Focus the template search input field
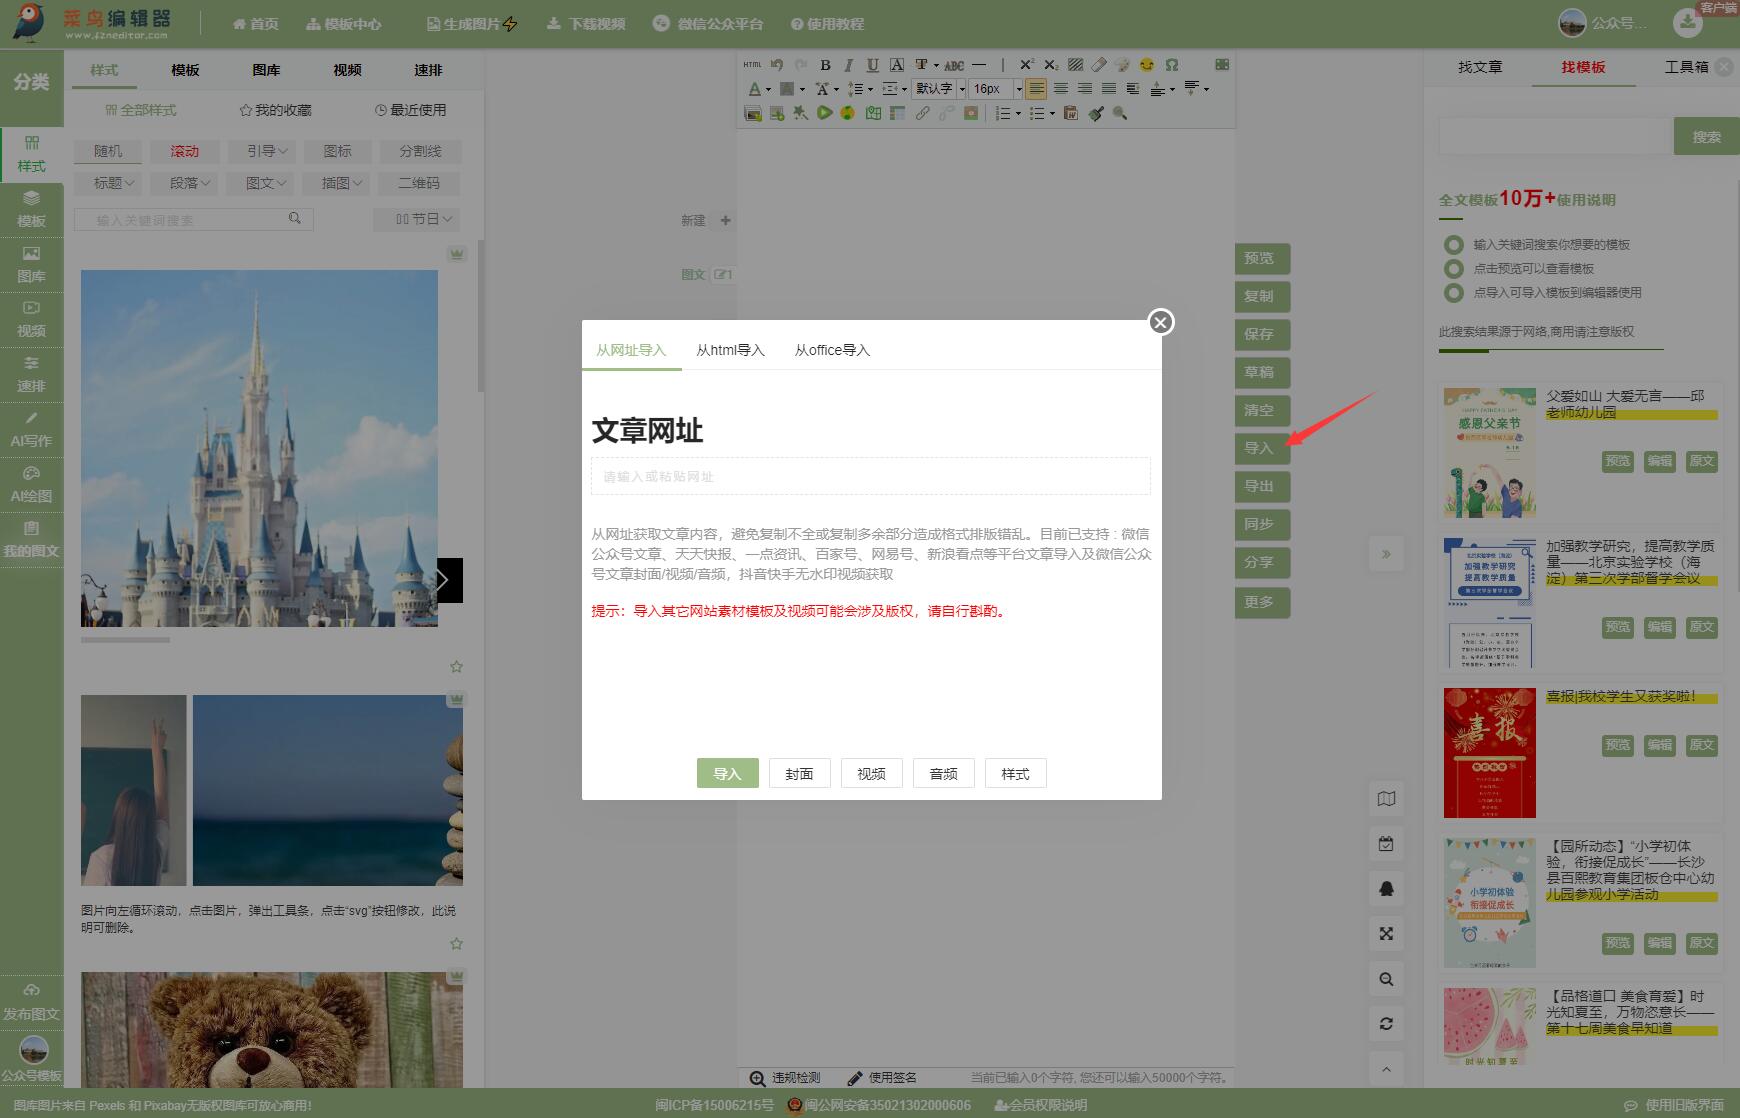The image size is (1740, 1118). [x=1556, y=137]
